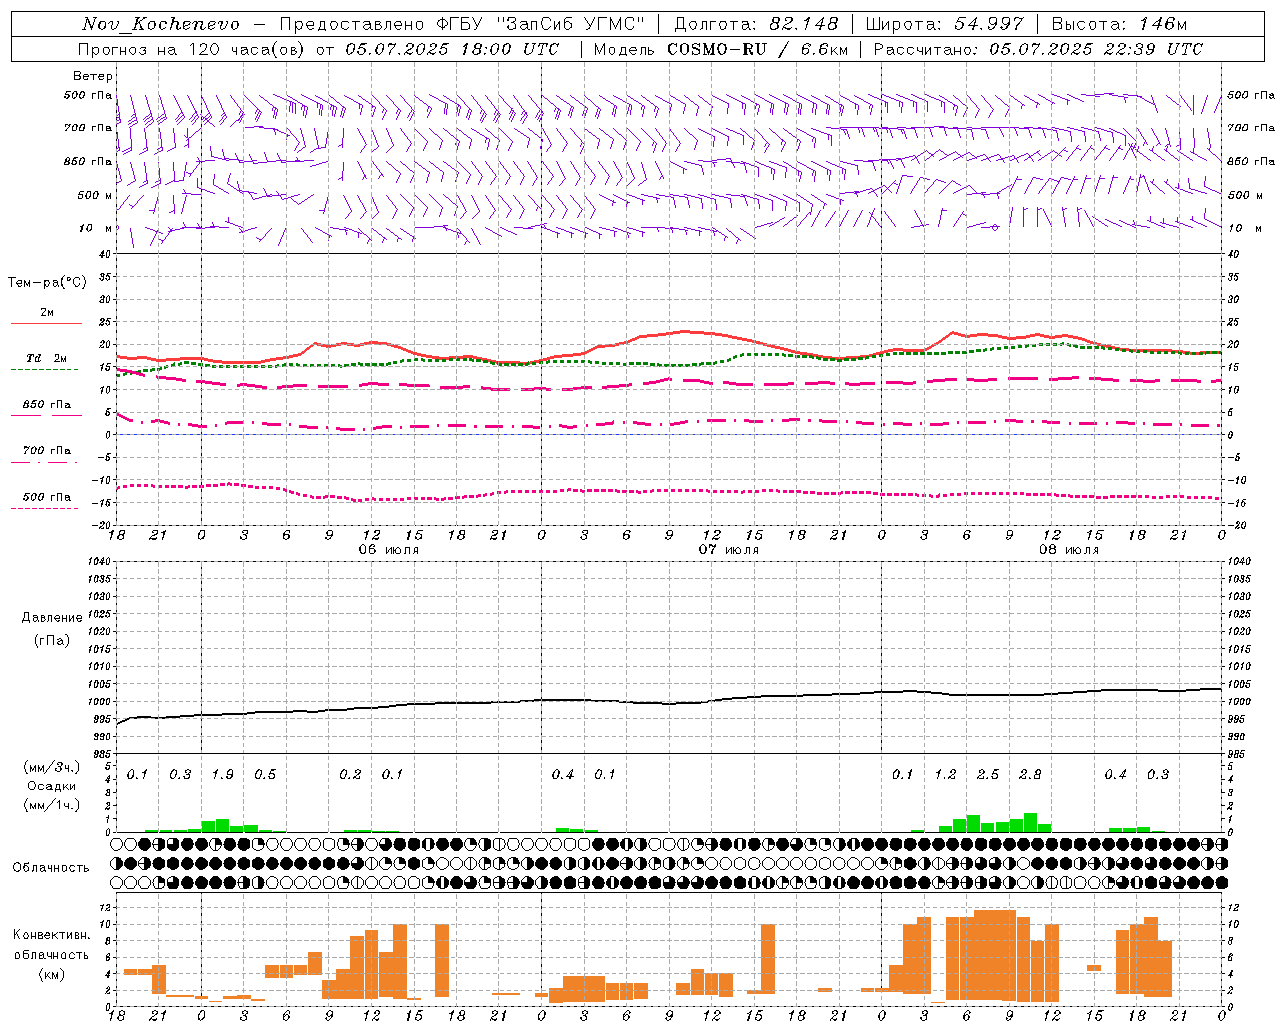Click the 'Рассчитано: 05.07.2025 22:39 UTC' timestamp

pyautogui.click(x=1038, y=49)
